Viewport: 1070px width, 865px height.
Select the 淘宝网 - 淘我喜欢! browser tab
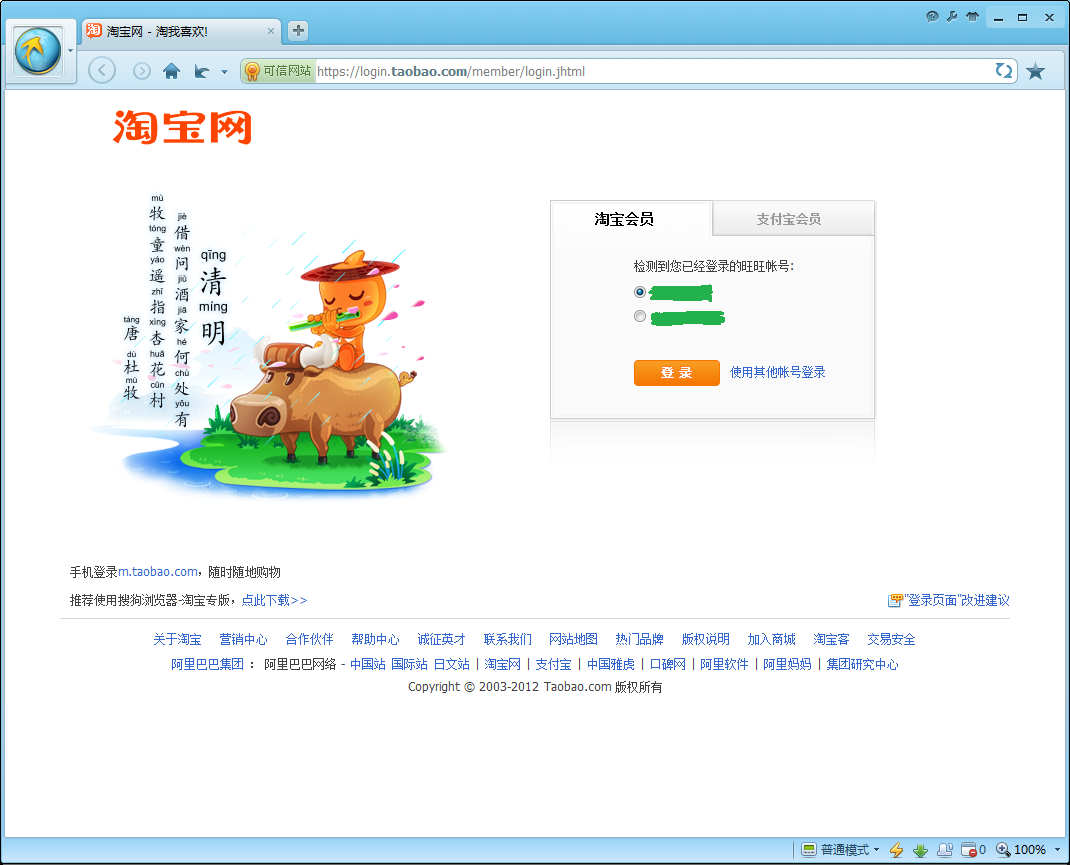click(181, 31)
